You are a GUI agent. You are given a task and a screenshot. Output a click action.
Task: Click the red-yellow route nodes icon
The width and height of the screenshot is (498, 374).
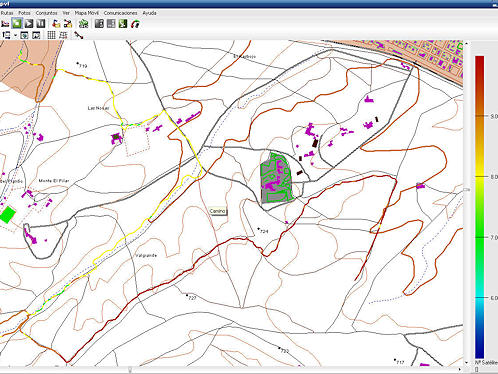[68, 23]
